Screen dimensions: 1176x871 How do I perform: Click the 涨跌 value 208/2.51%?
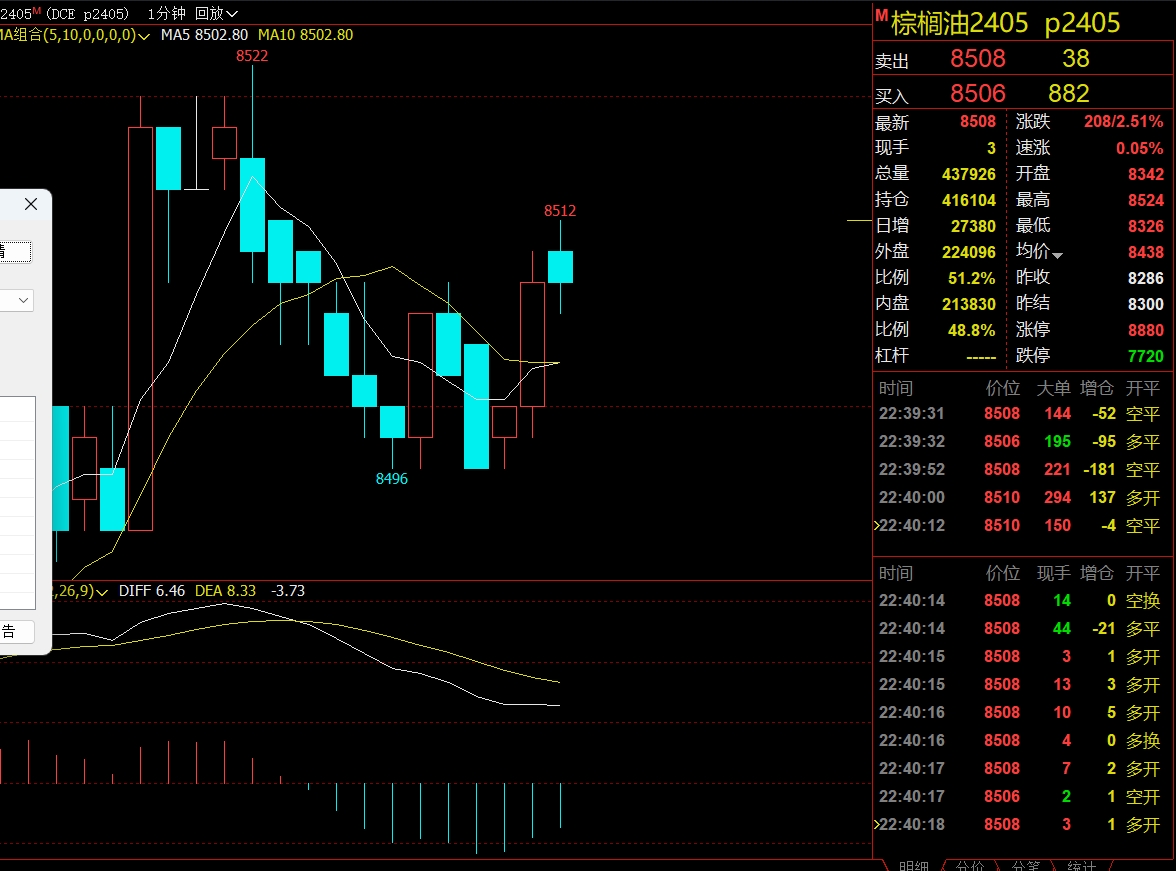click(1123, 122)
